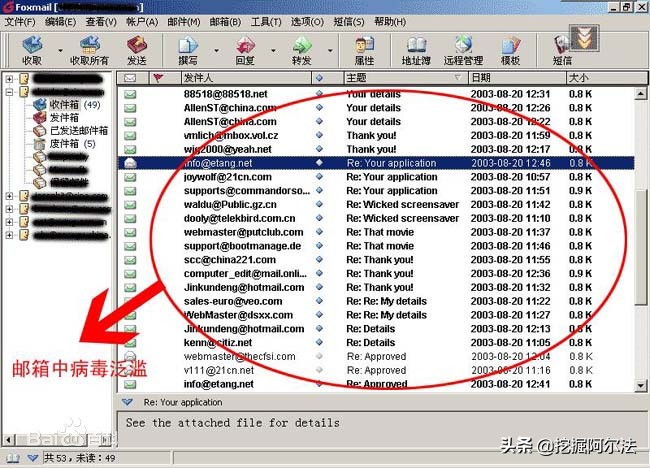Click envelope icon of 88518@88518.net mail

point(130,94)
